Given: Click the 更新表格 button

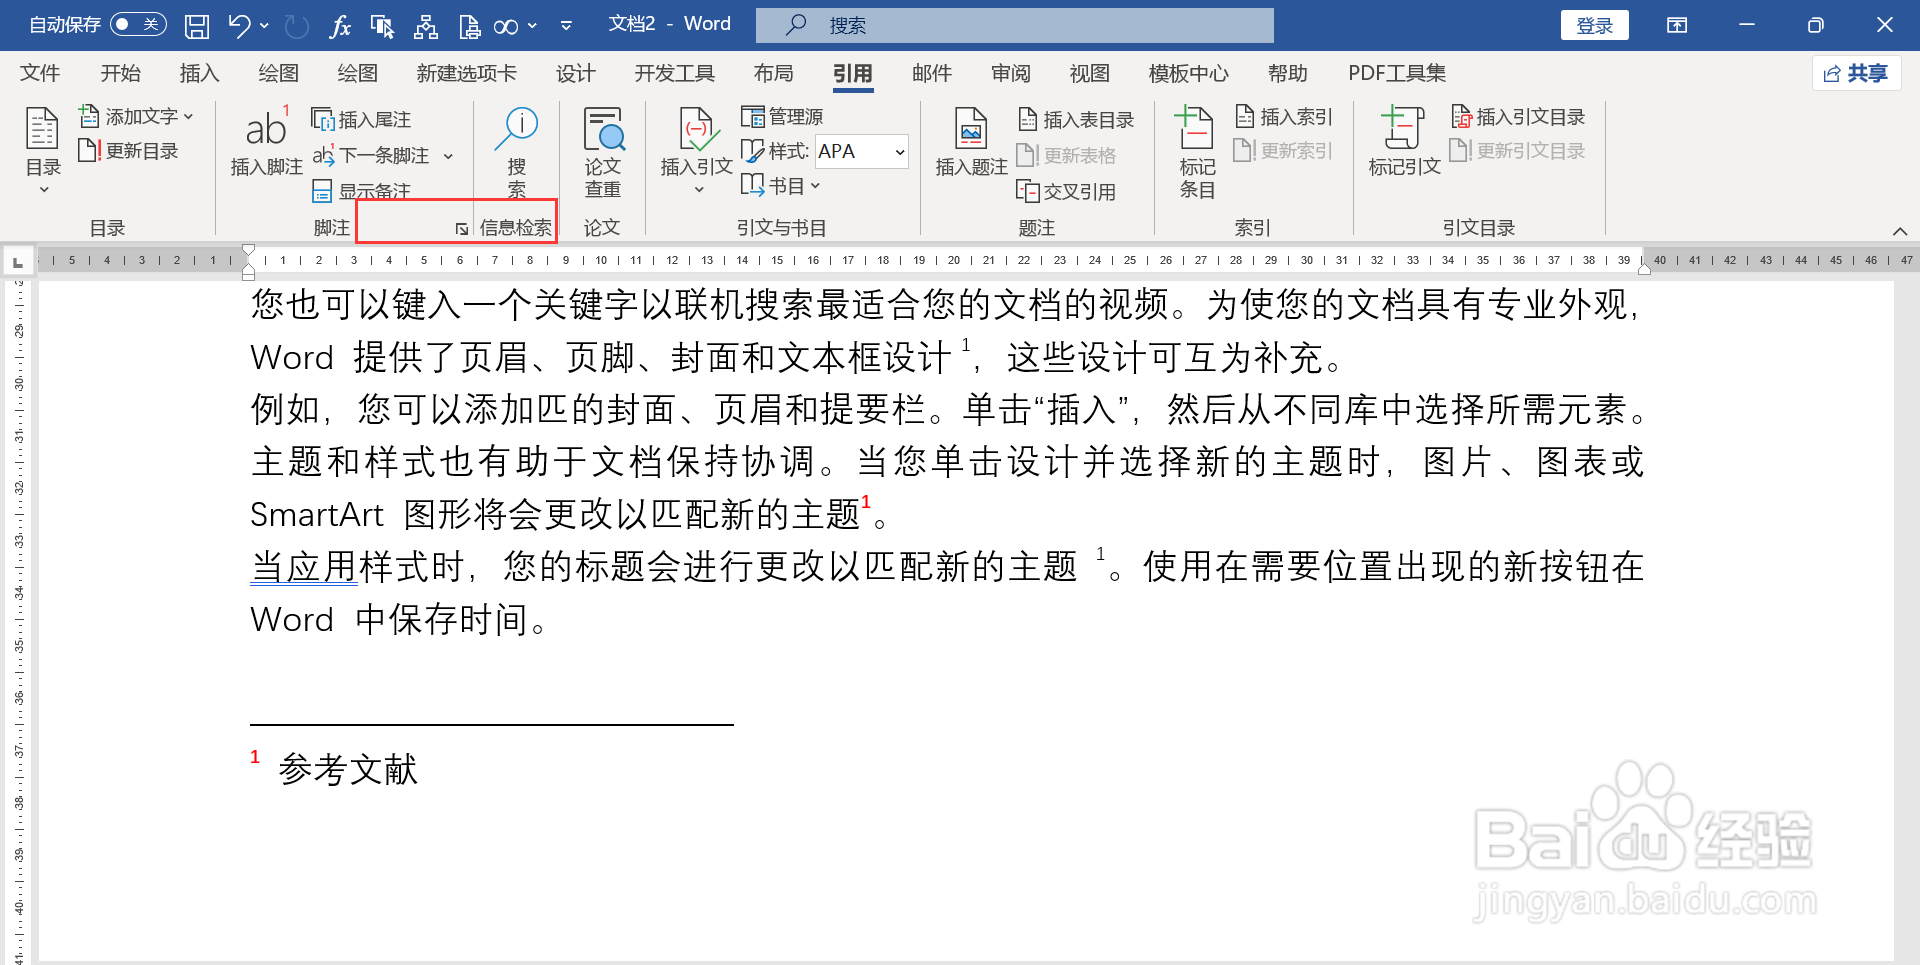Looking at the screenshot, I should (1067, 155).
